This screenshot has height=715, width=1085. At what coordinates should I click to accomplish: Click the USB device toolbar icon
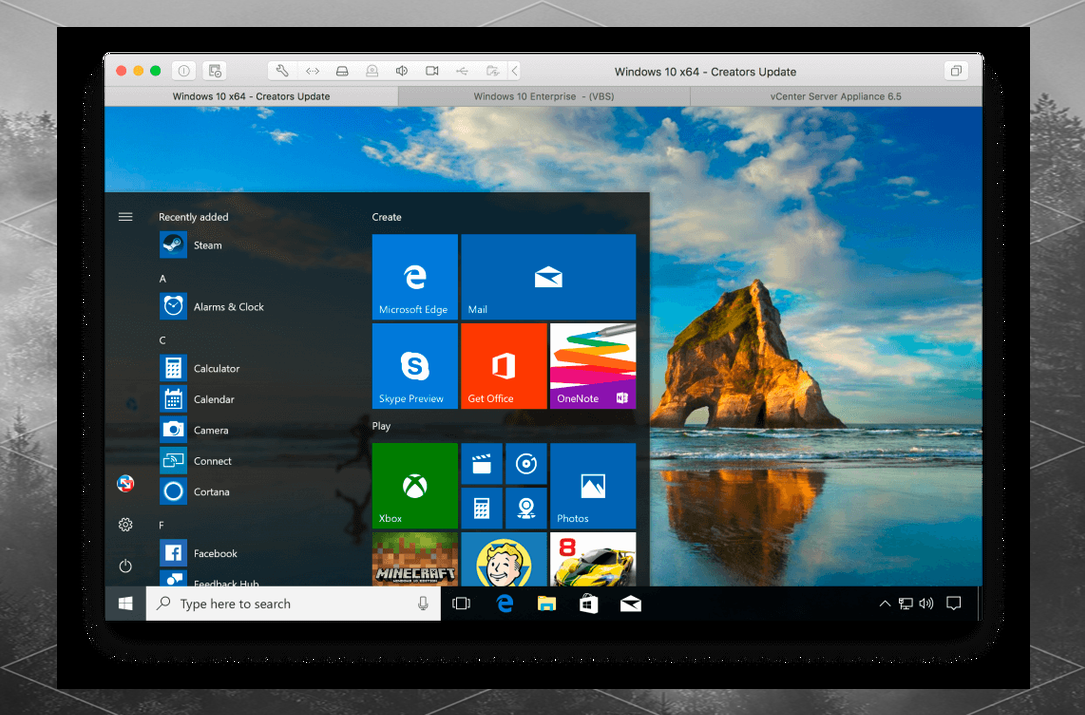[462, 71]
